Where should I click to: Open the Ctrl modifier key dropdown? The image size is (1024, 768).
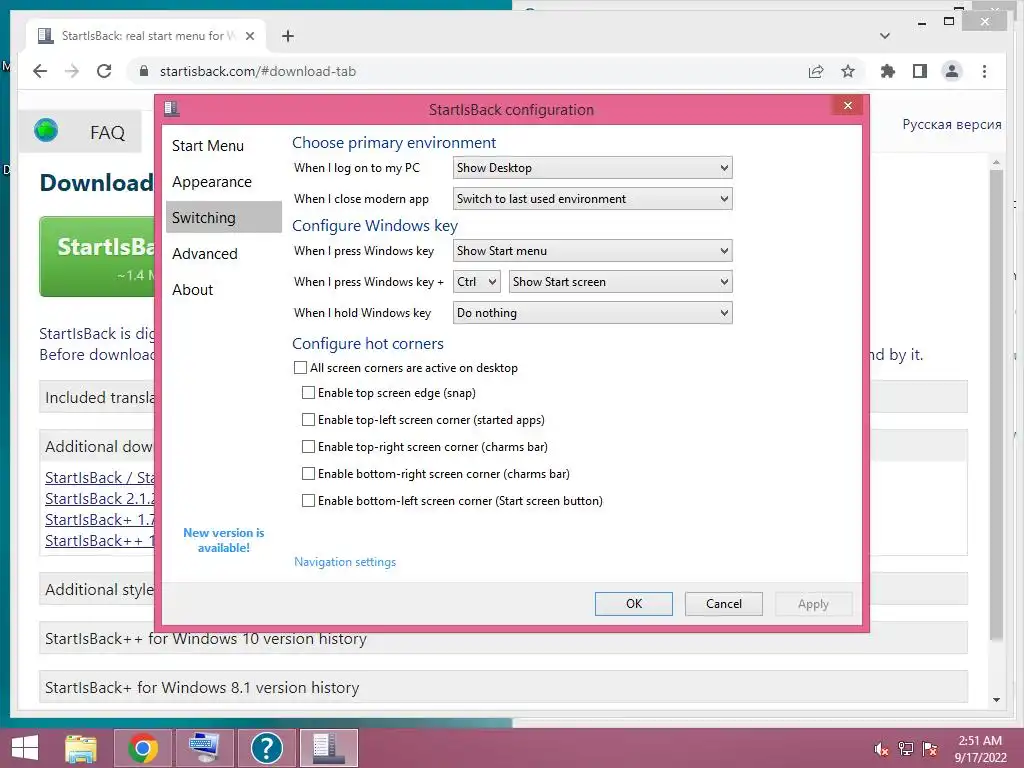477,281
